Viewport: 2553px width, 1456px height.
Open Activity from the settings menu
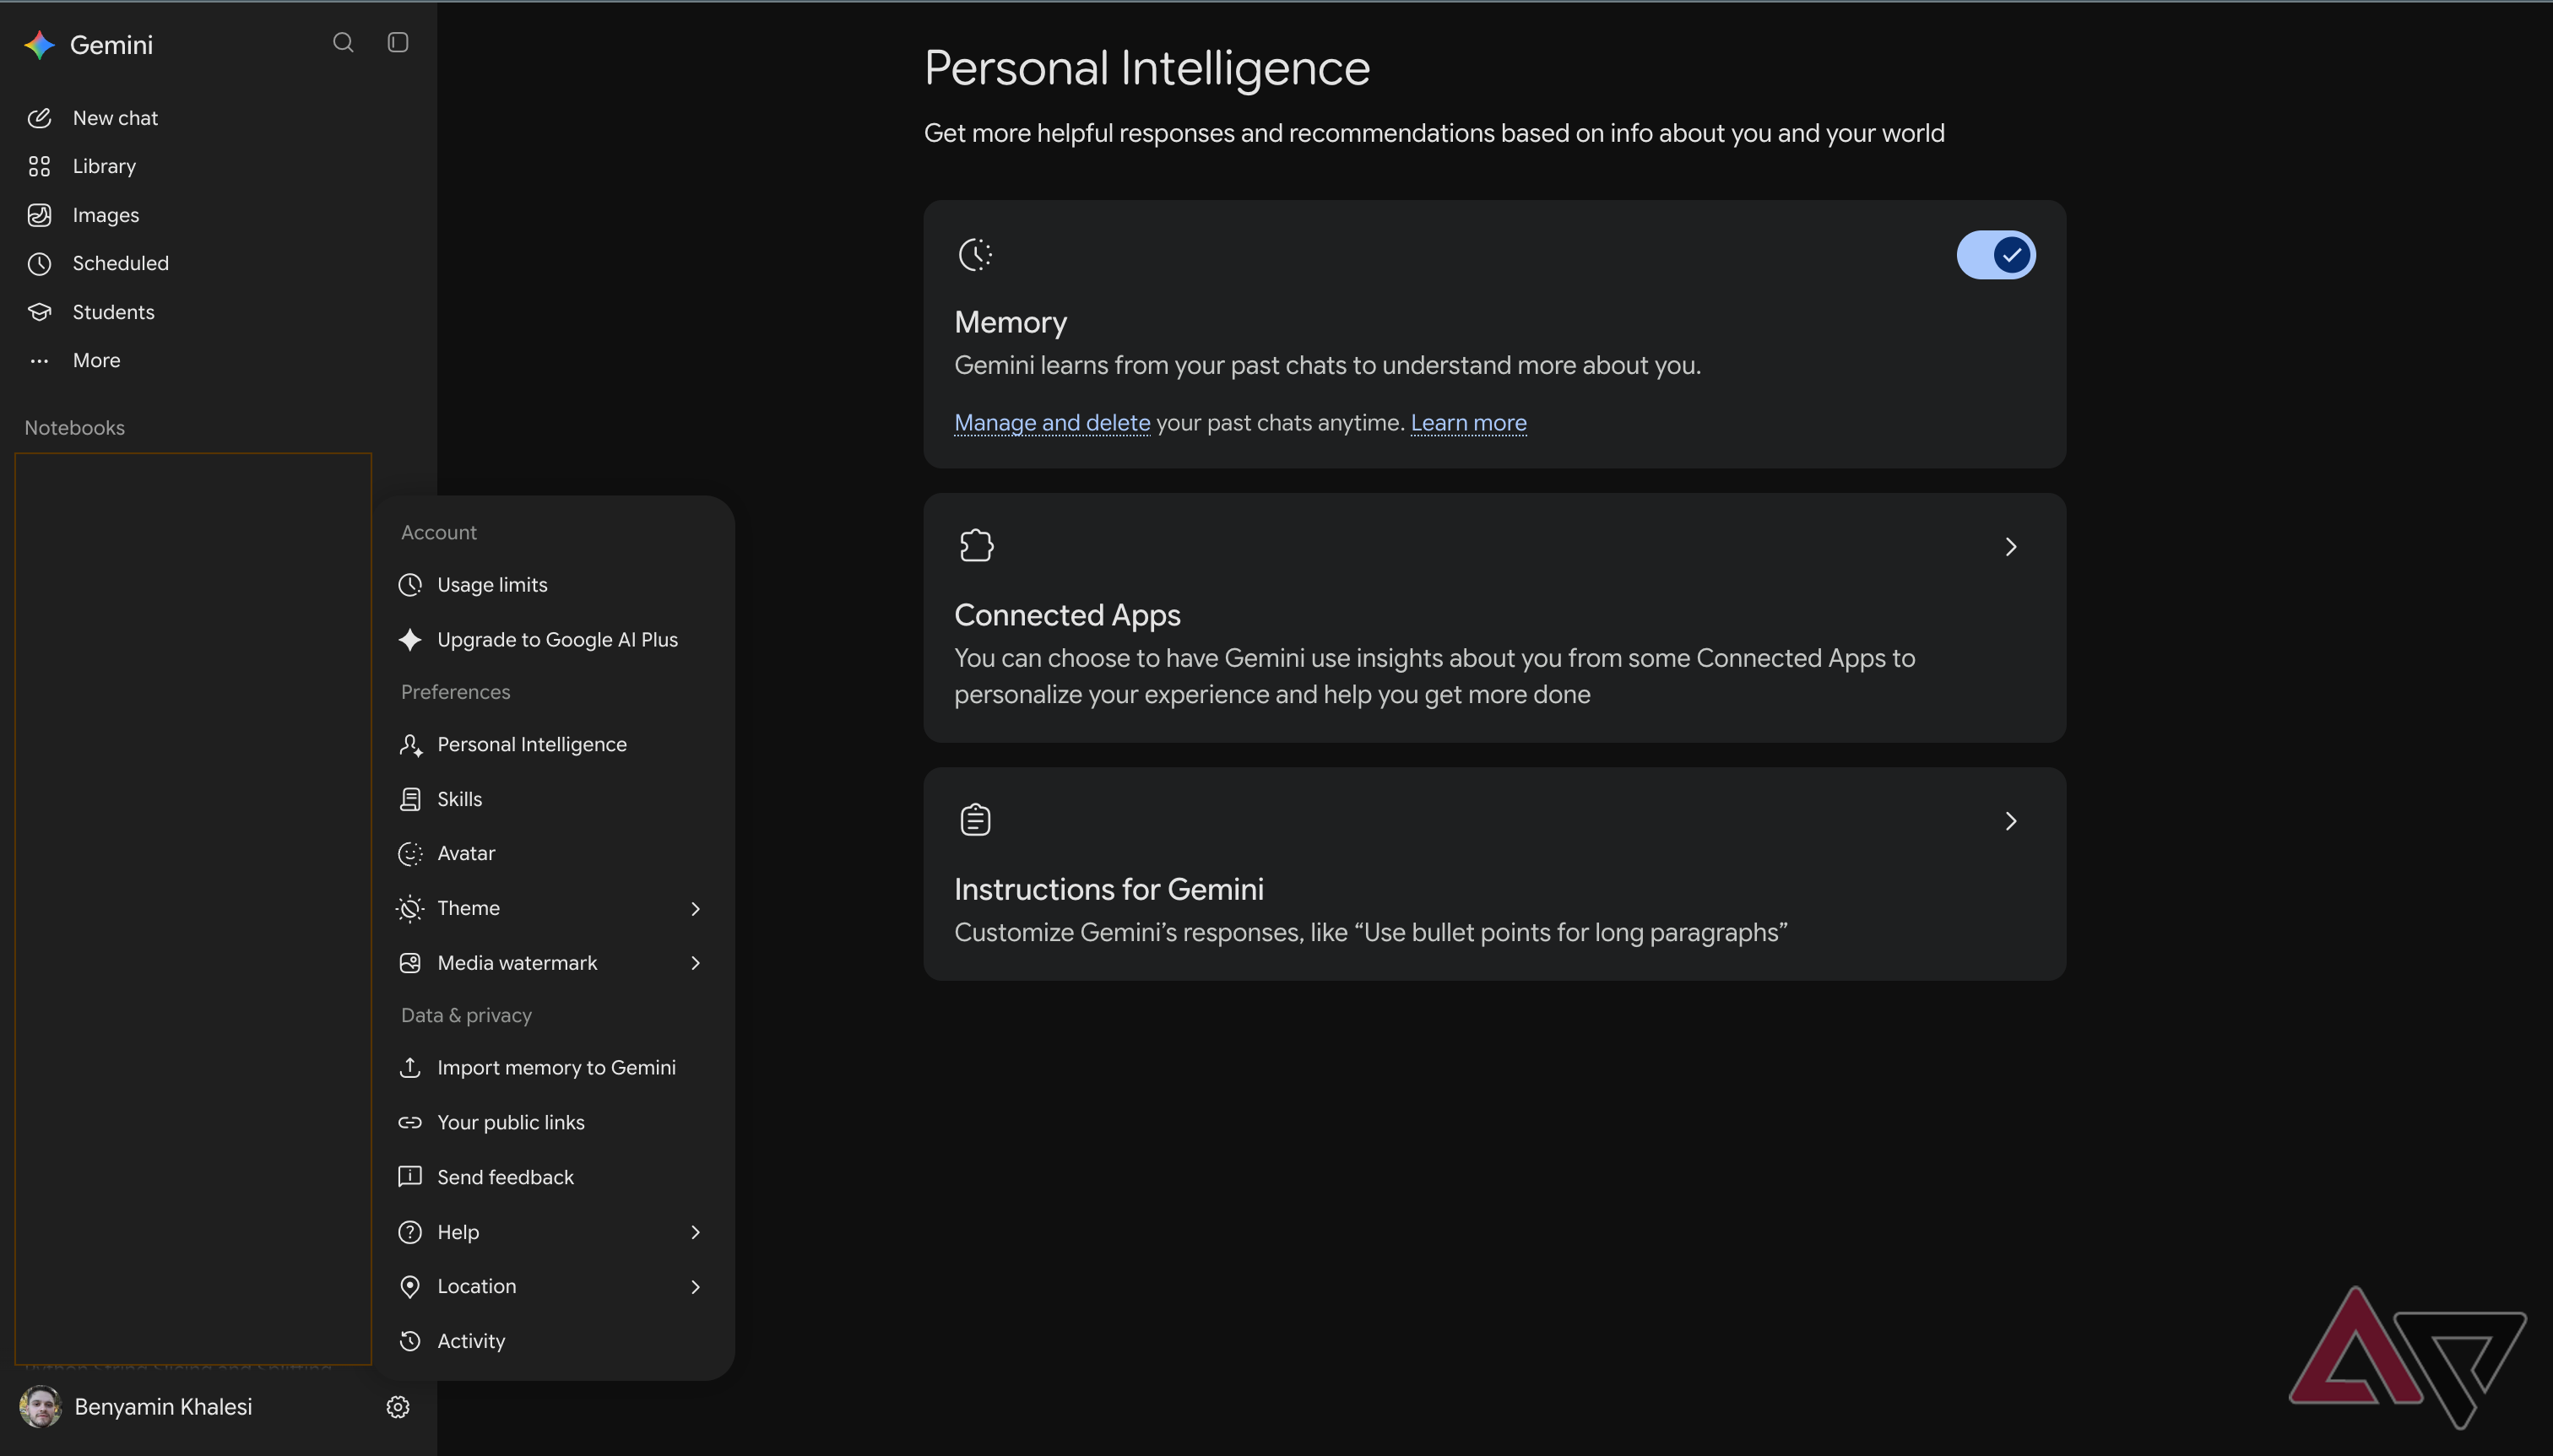553,1341
